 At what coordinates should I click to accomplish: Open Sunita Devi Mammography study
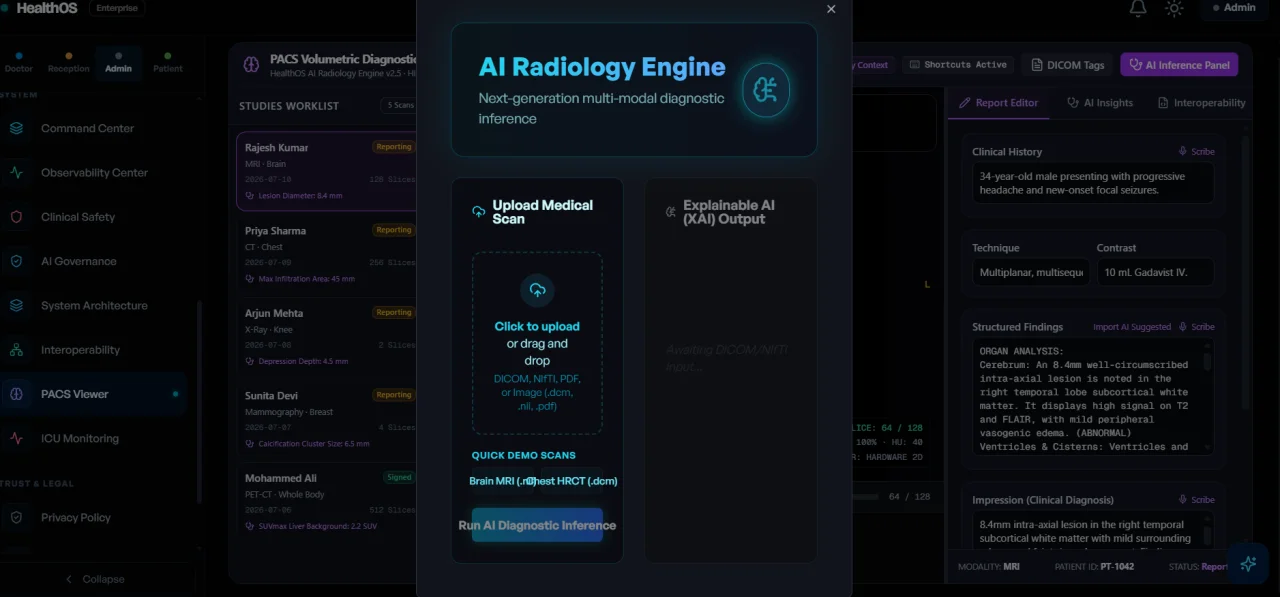(327, 419)
